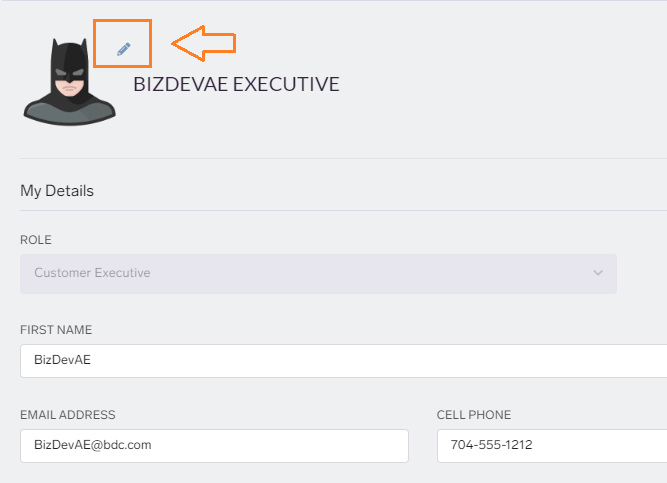667x483 pixels.
Task: Click the FIRST NAME field label
Action: (x=56, y=330)
